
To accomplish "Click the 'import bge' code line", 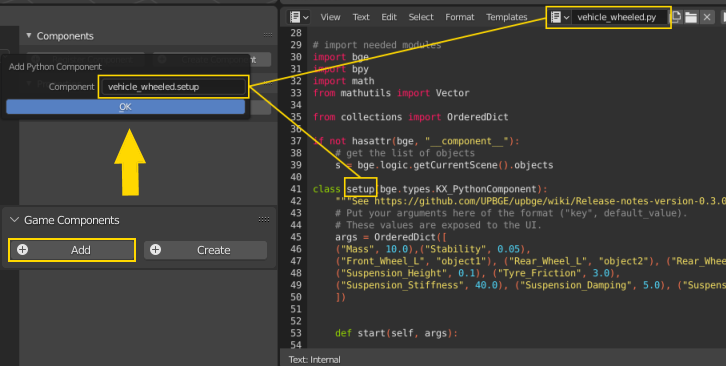I will [341, 57].
